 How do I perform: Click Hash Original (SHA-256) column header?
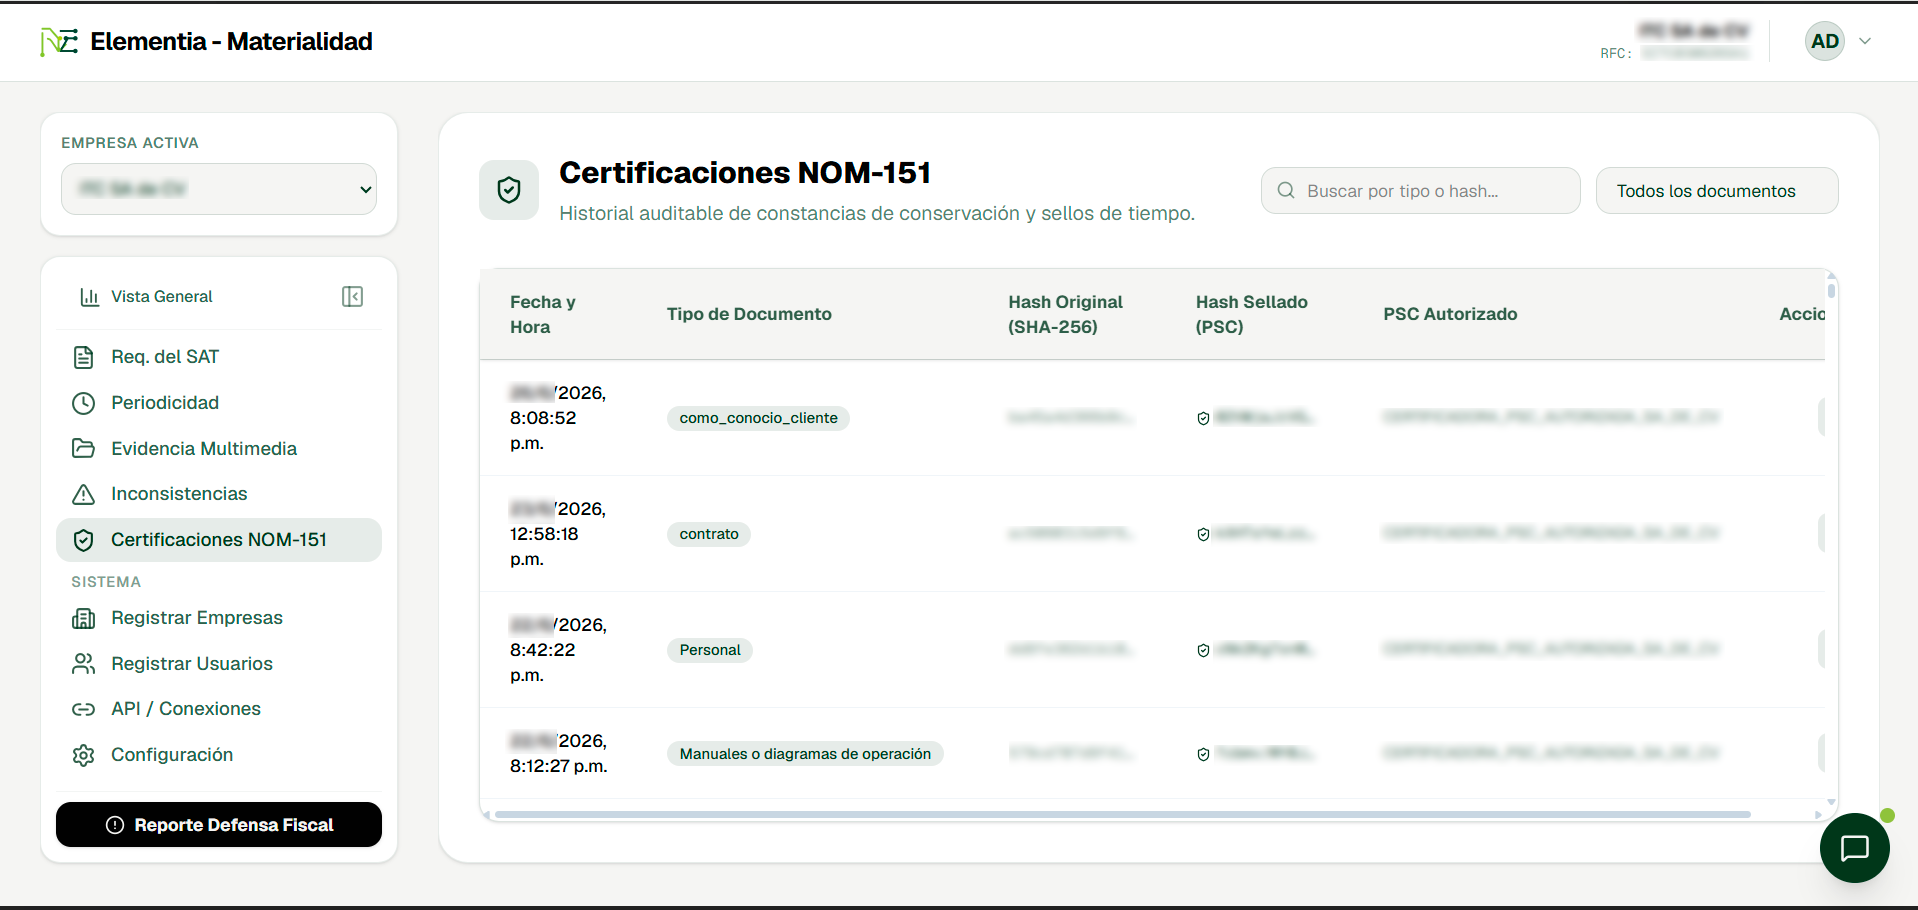pos(1065,314)
